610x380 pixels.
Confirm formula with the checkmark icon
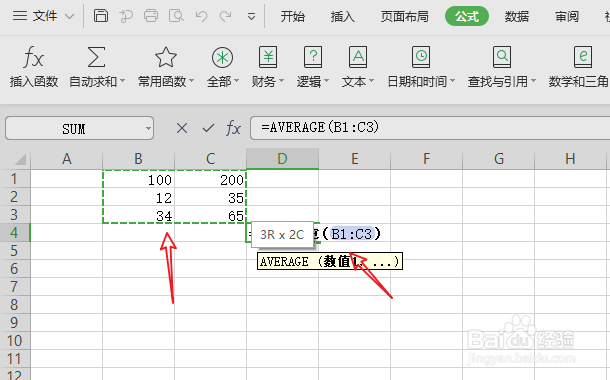(x=209, y=128)
